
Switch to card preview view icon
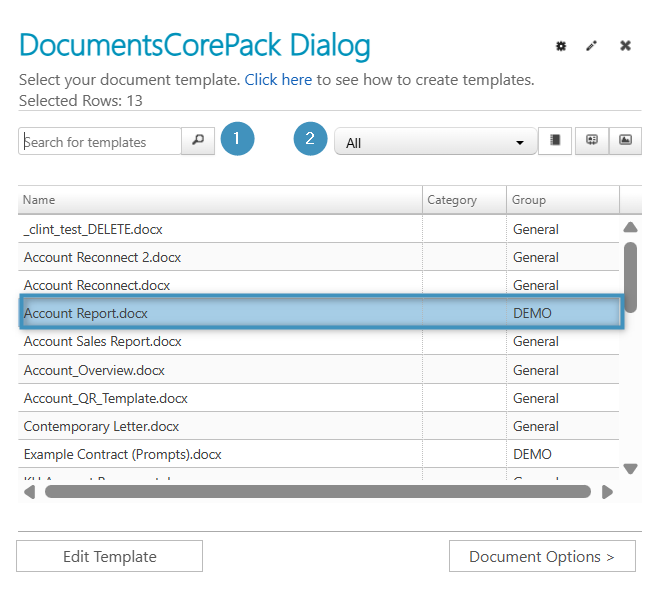(x=591, y=141)
